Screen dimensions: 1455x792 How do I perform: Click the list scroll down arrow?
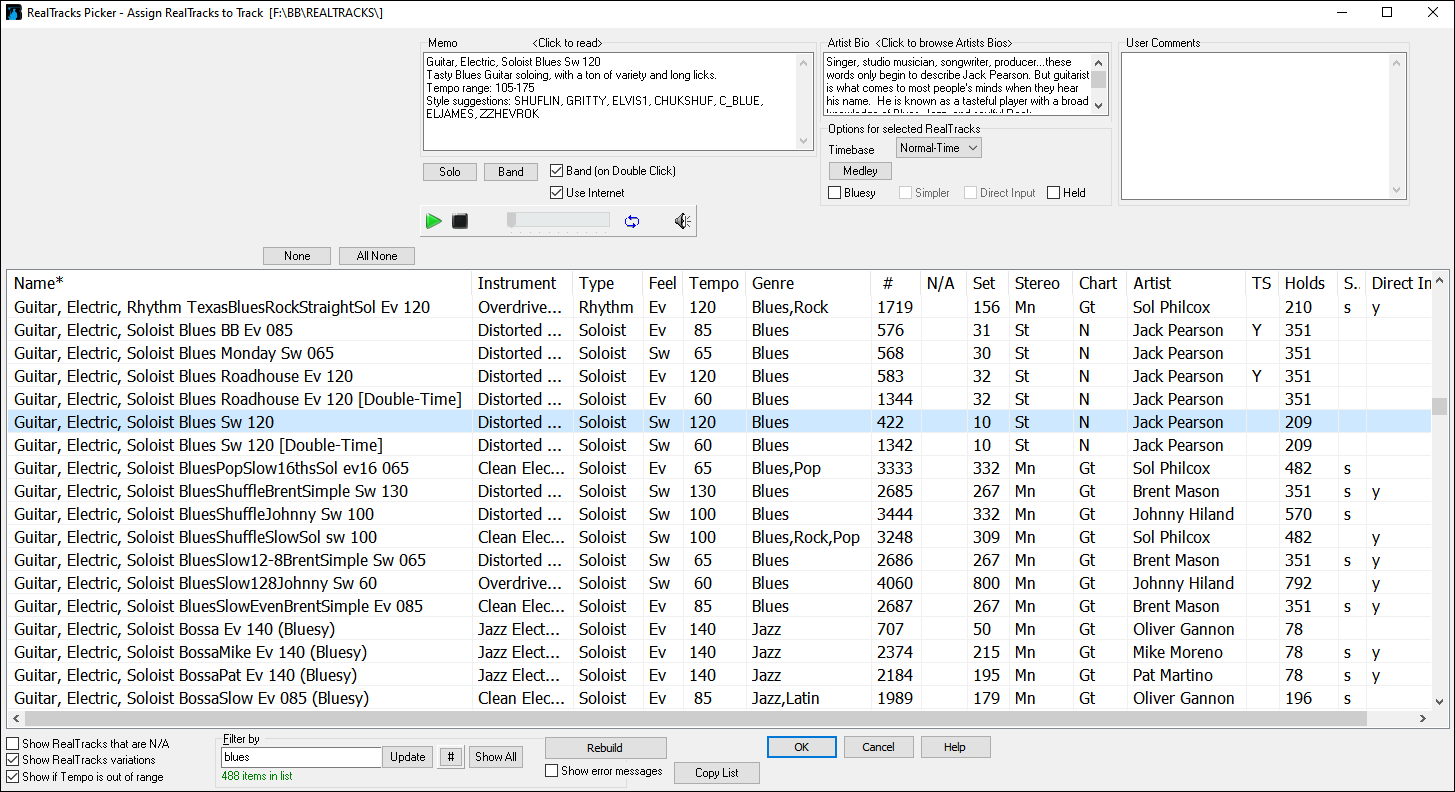(1439, 702)
